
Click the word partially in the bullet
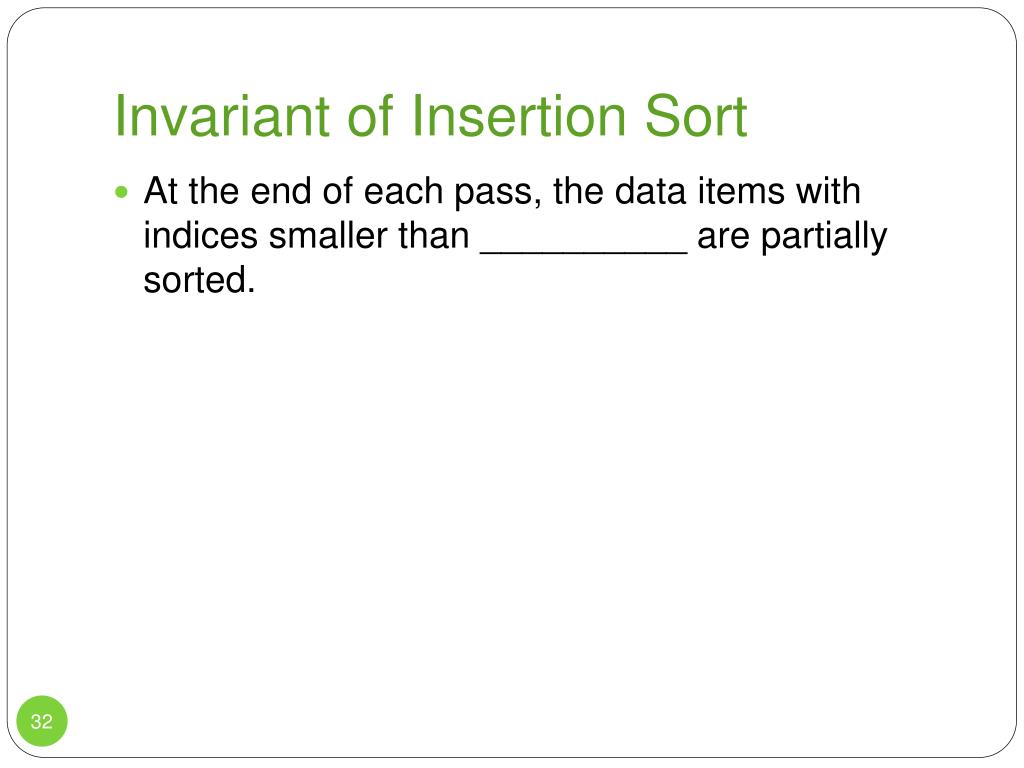point(824,237)
